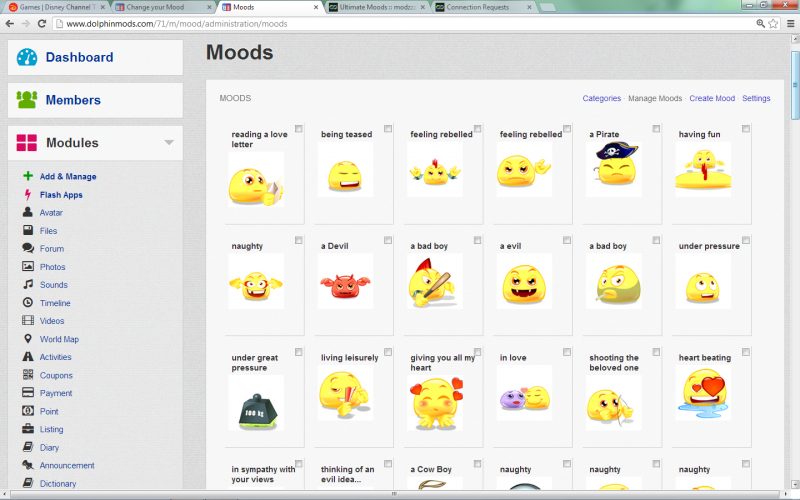
Task: Click the page scrollbar down arrow
Action: point(795,484)
